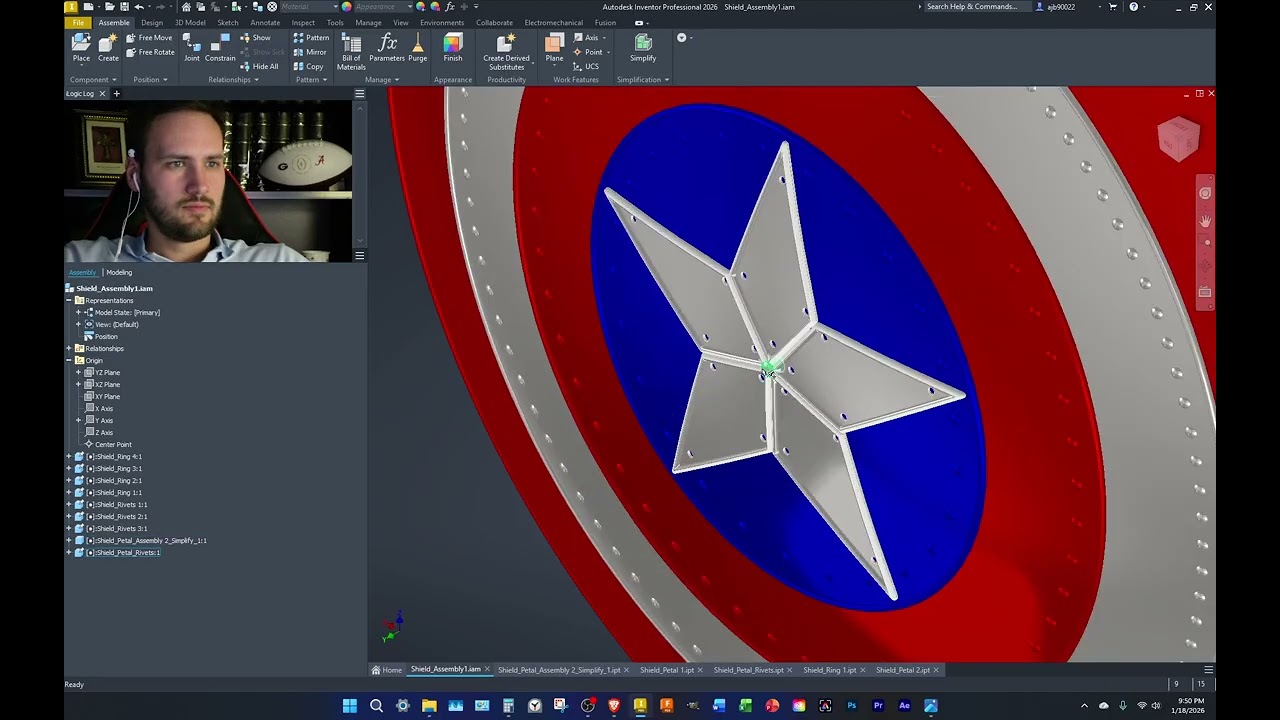Switch to the Shield_Petal 1.ipt document tab
This screenshot has height=720, width=1280.
[x=667, y=670]
